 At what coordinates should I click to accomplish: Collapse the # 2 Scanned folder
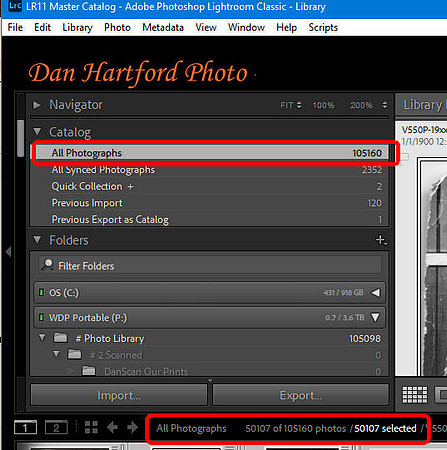(x=56, y=354)
